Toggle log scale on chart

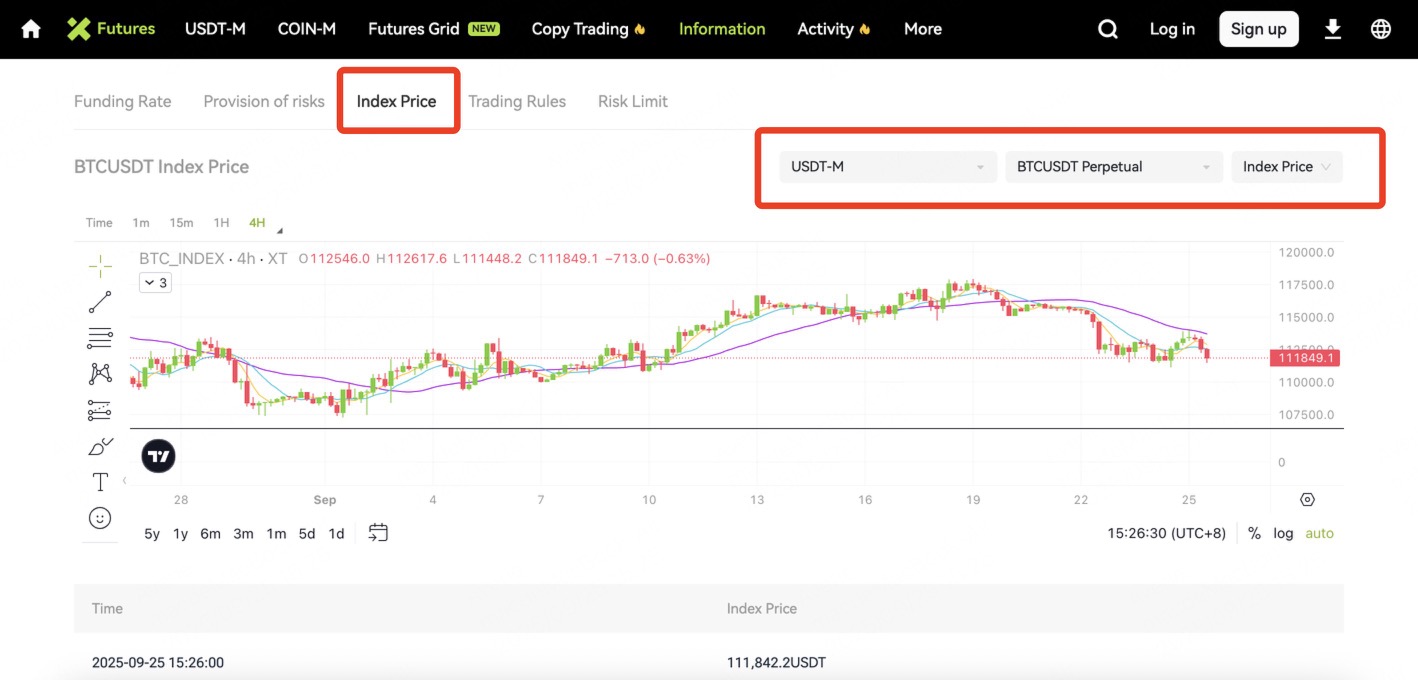click(x=1283, y=533)
